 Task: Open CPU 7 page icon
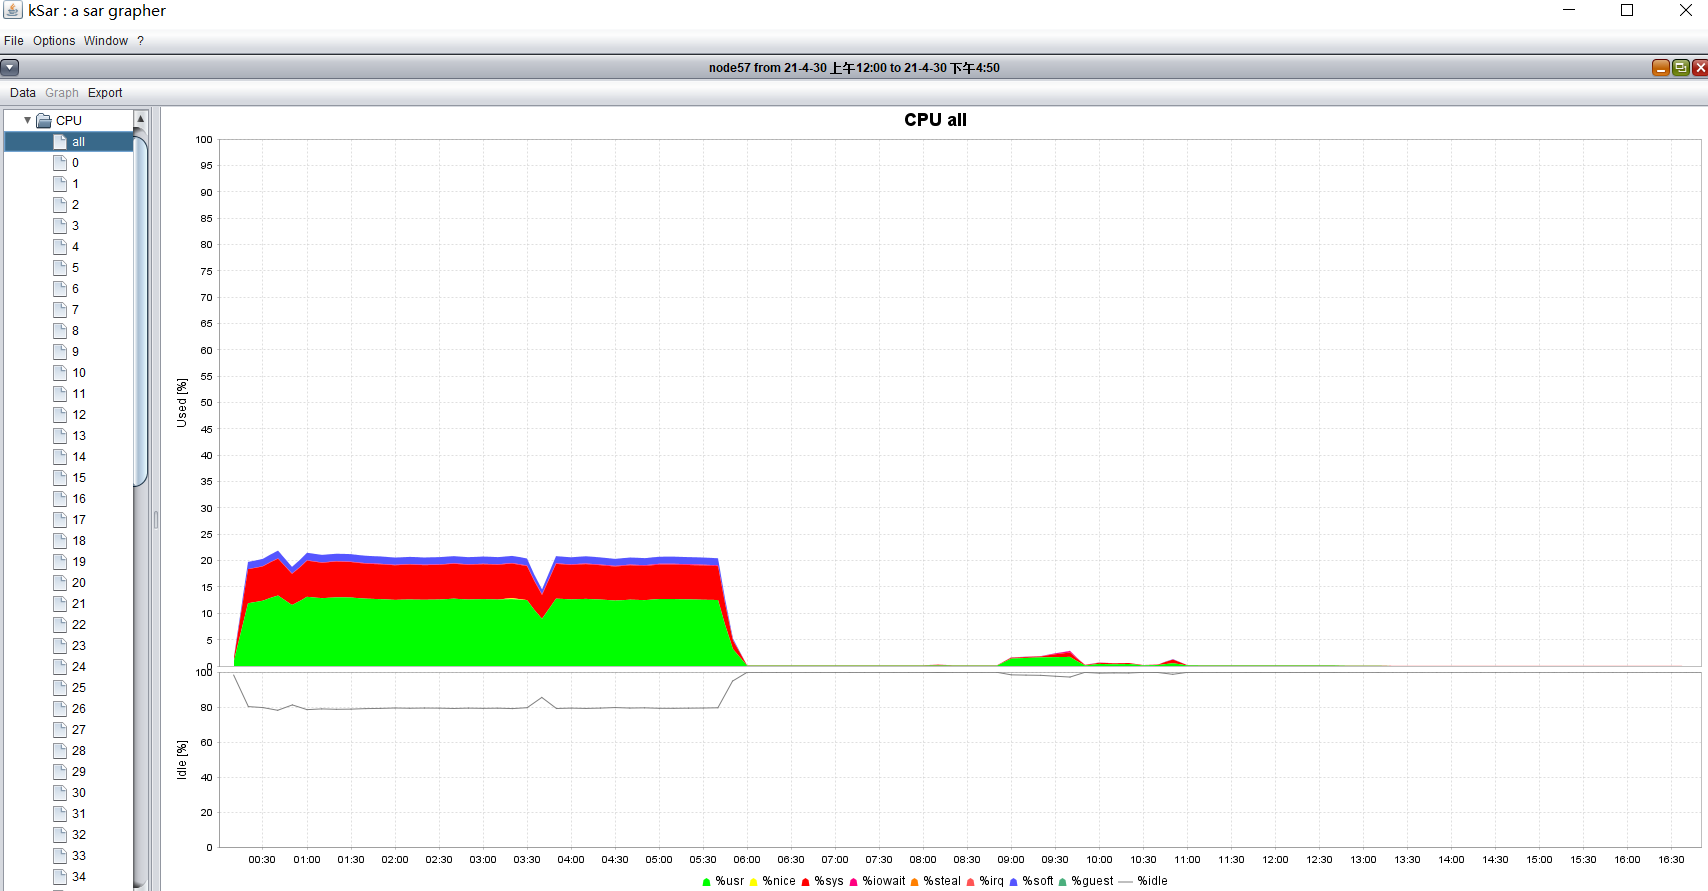tap(60, 309)
